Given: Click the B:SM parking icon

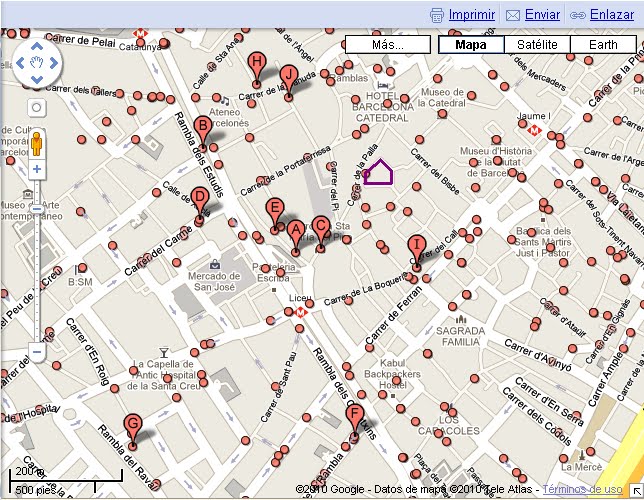Looking at the screenshot, I should point(79,270).
